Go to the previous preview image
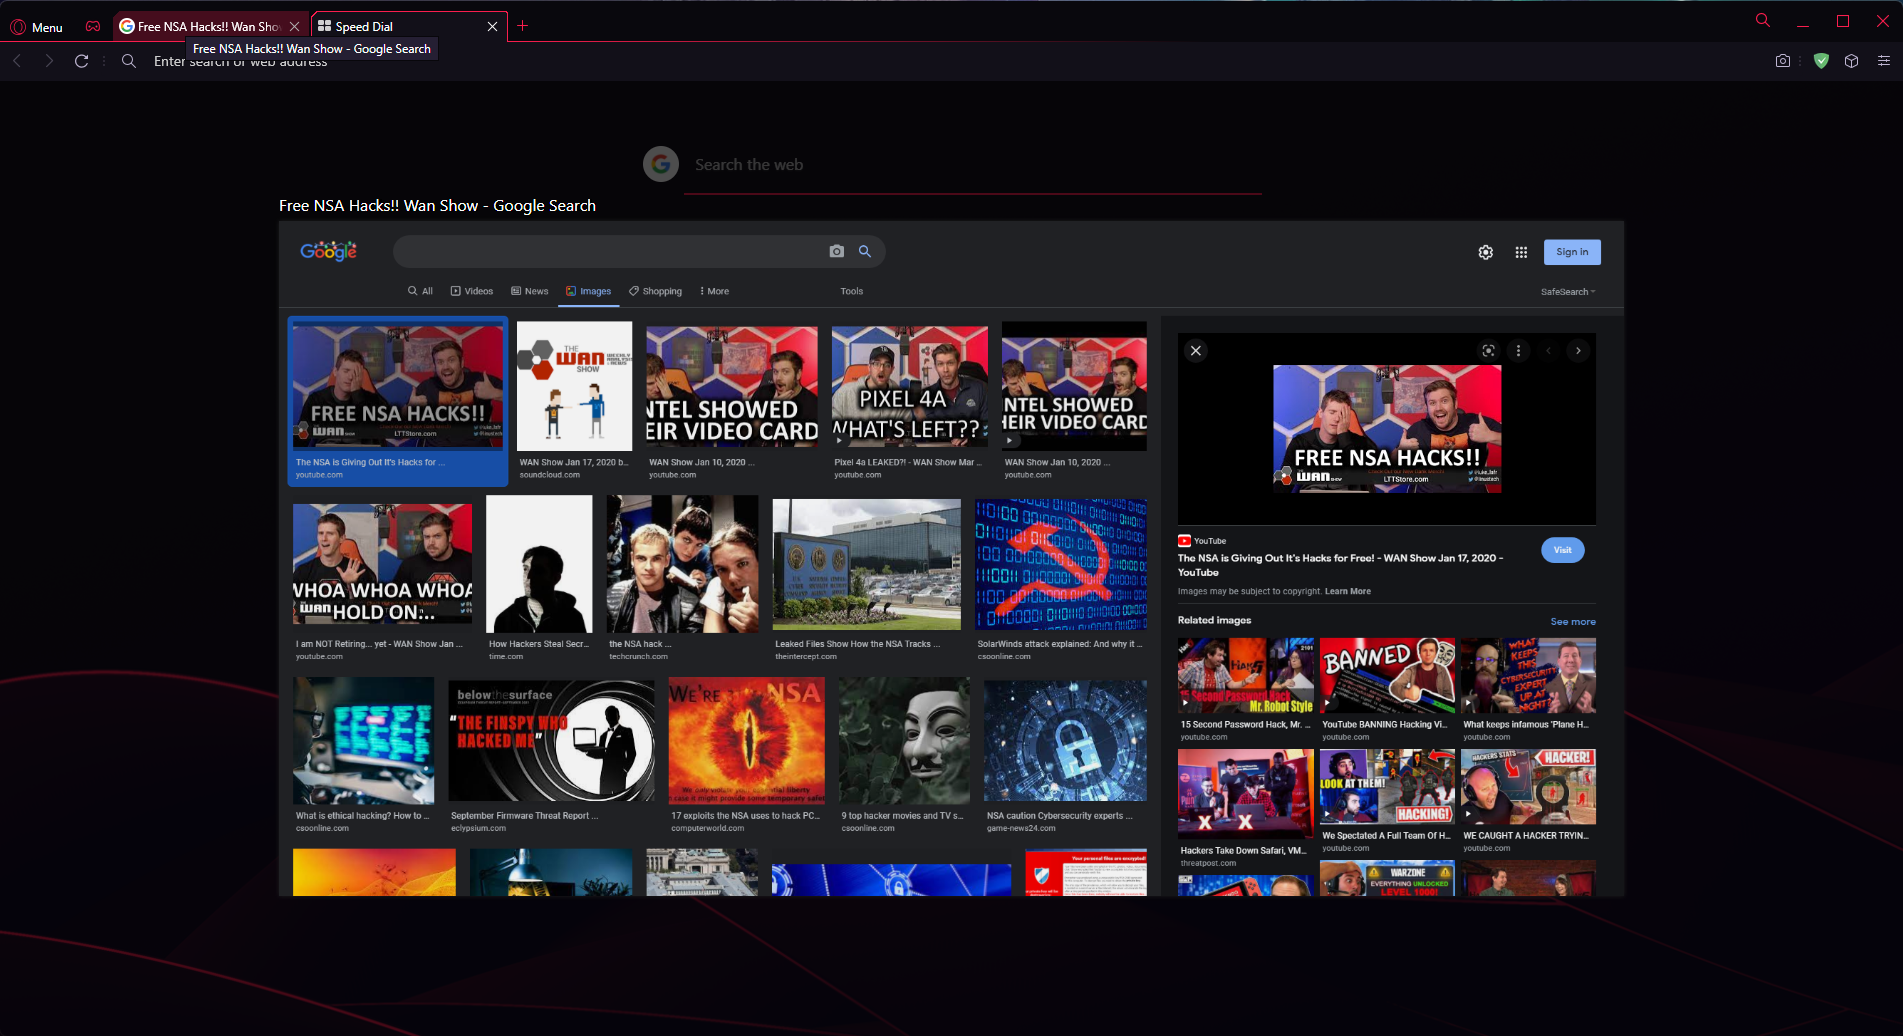Viewport: 1903px width, 1036px height. coord(1549,350)
